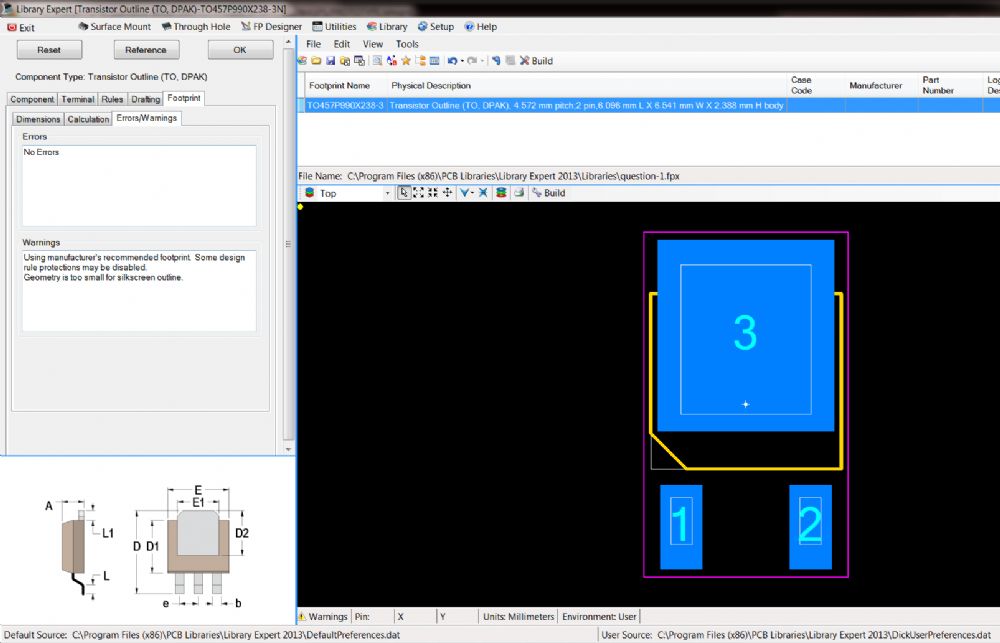The width and height of the screenshot is (1000, 643).
Task: Select the pointer tool in viewer toolbar
Action: (x=404, y=193)
